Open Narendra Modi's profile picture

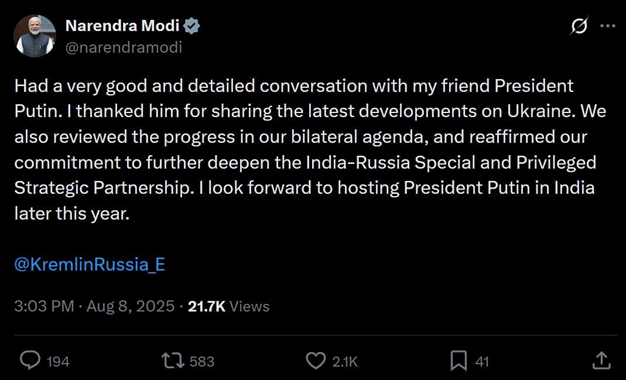tap(35, 36)
